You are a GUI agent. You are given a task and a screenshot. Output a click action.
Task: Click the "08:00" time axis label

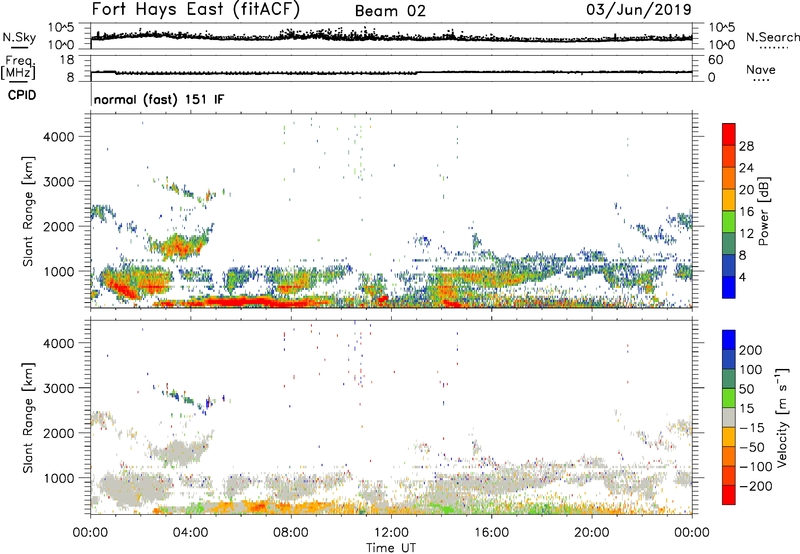click(x=291, y=533)
